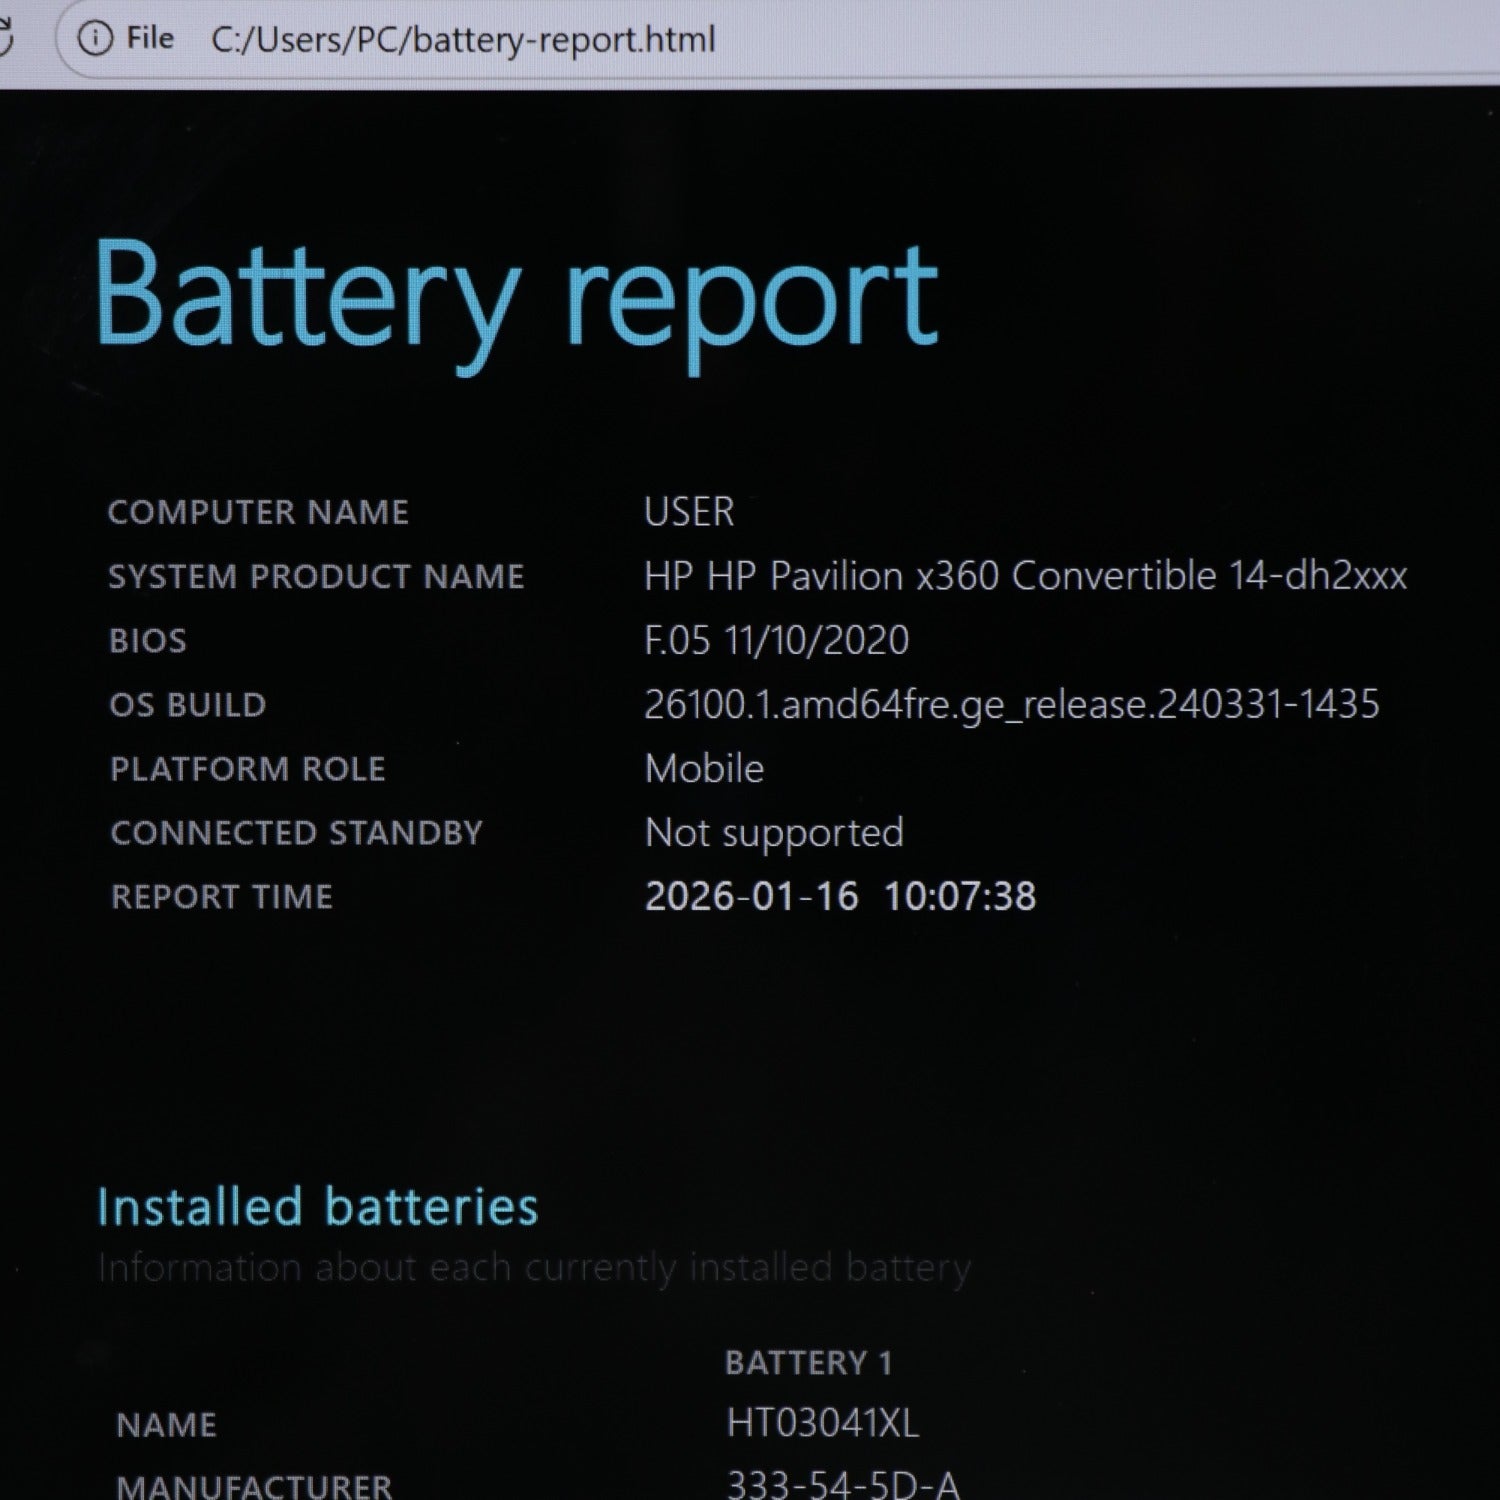Click the File label in address bar
Screen dimensions: 1500x1500
pyautogui.click(x=150, y=39)
